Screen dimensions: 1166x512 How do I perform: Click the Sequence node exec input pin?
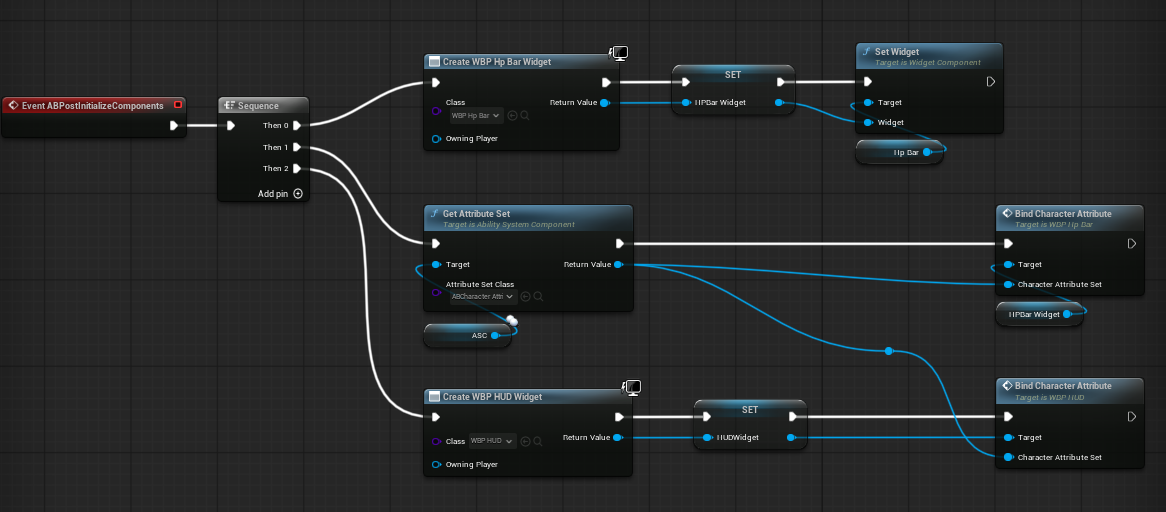231,126
